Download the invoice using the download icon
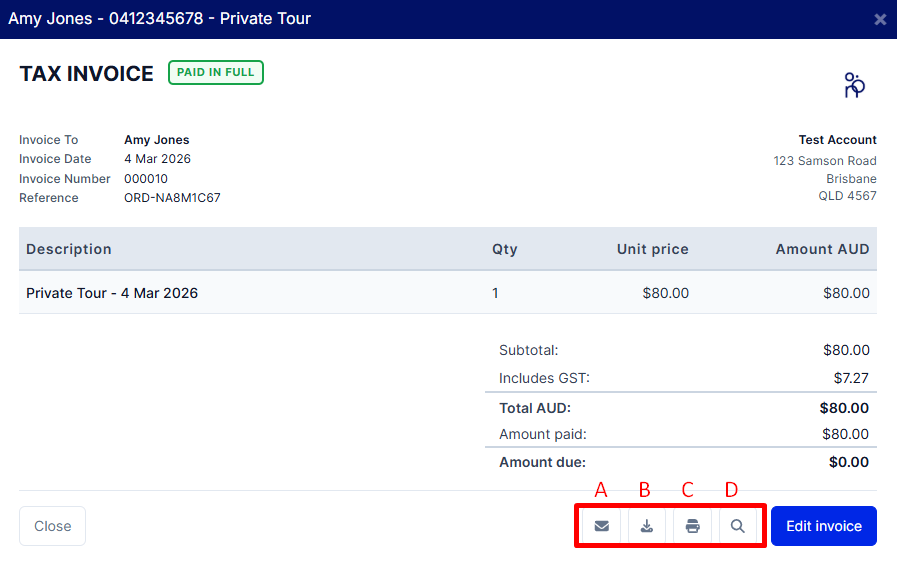 pos(647,526)
